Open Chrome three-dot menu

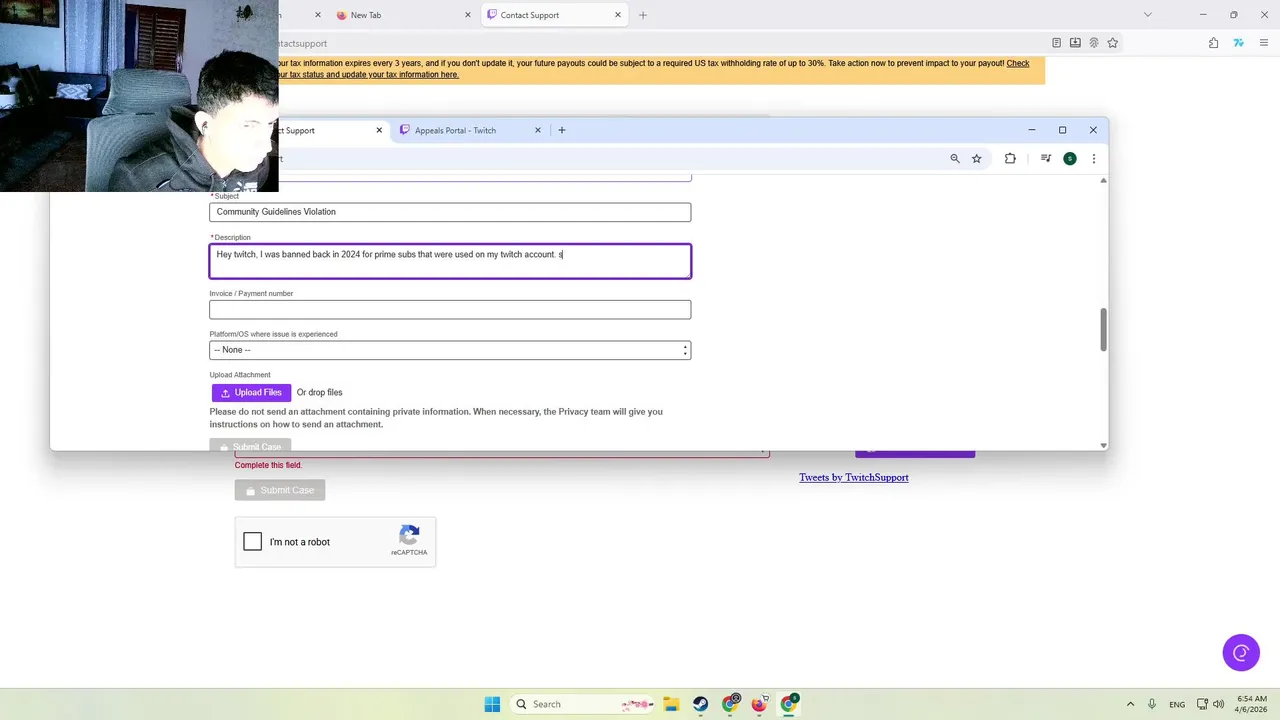1094,158
